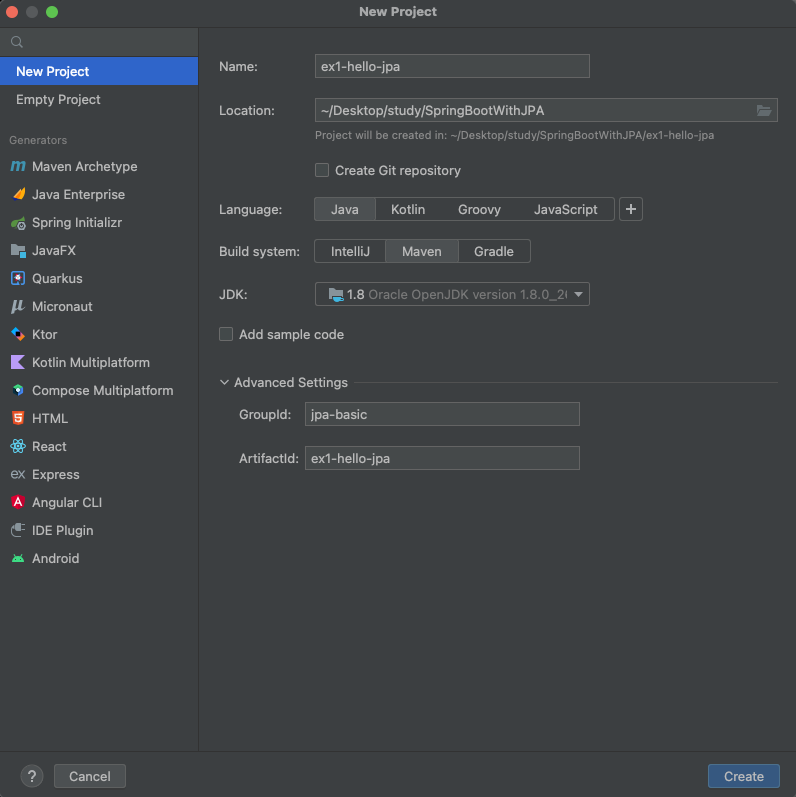Click the Micronaut mu icon
Screen dimensions: 796x797
[18, 306]
